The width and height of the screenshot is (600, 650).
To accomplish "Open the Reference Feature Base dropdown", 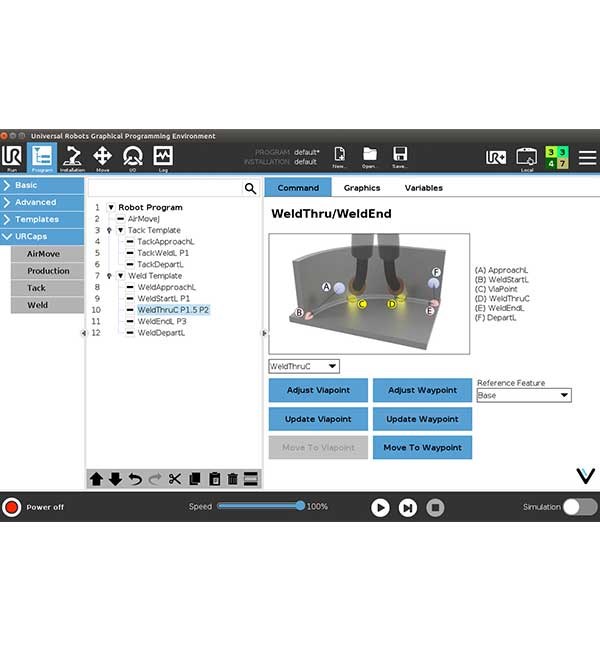I will (x=524, y=395).
